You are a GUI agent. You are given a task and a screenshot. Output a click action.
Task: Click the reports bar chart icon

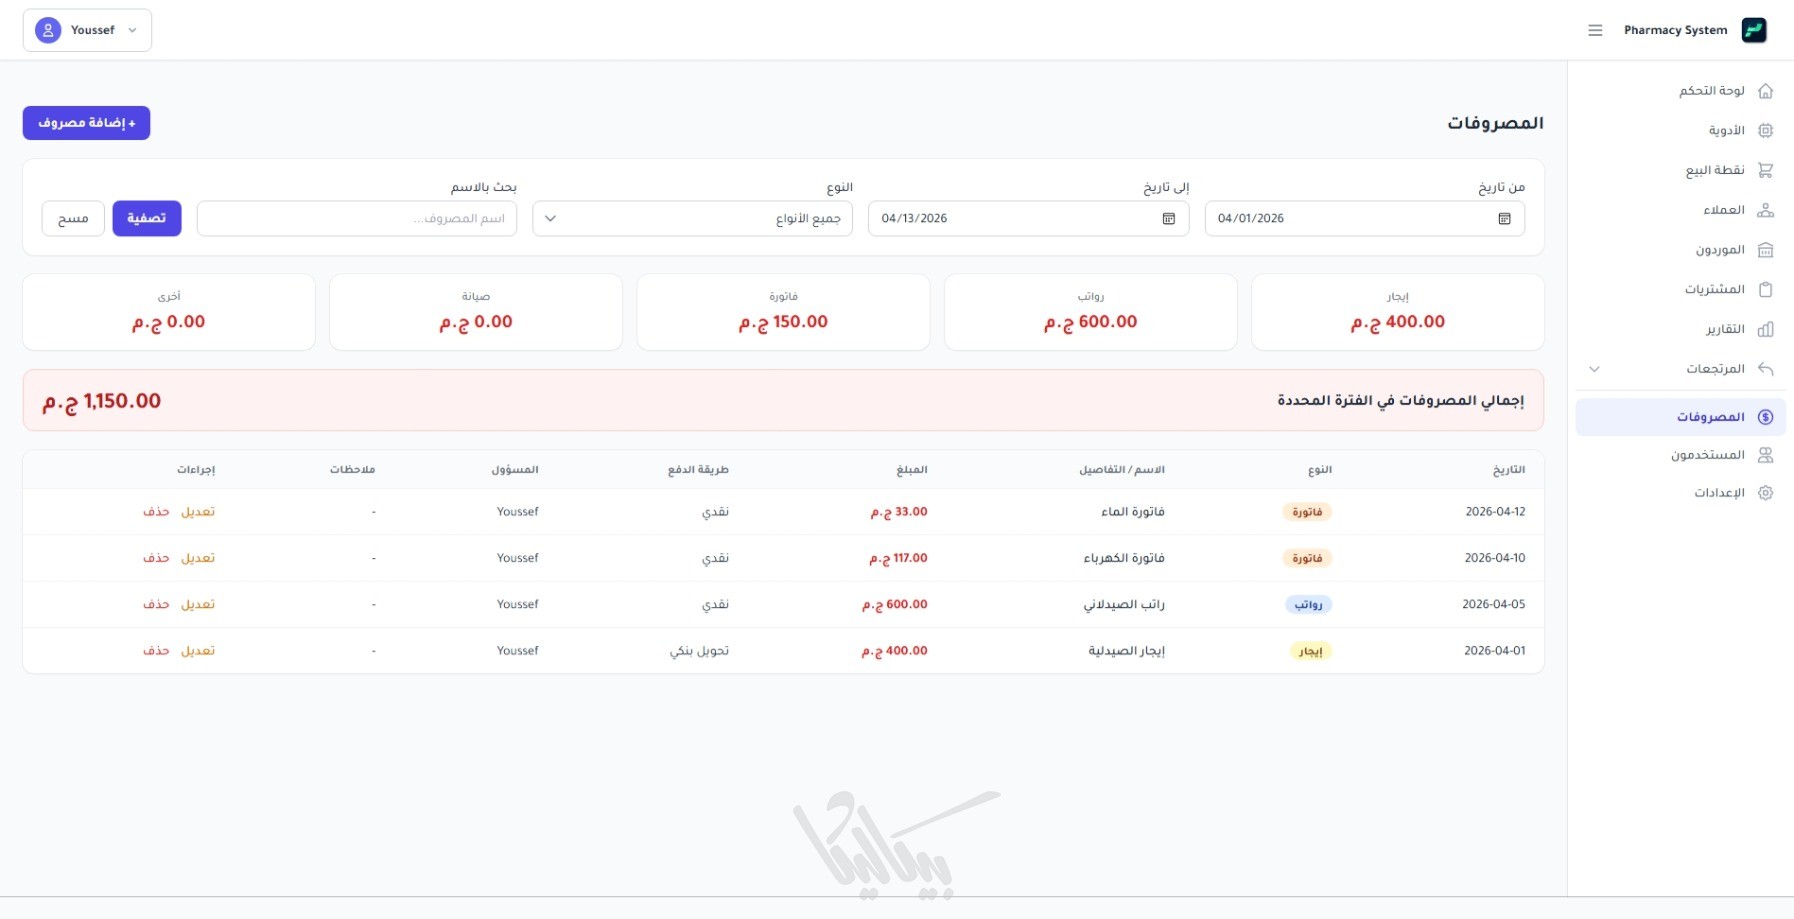(1765, 329)
